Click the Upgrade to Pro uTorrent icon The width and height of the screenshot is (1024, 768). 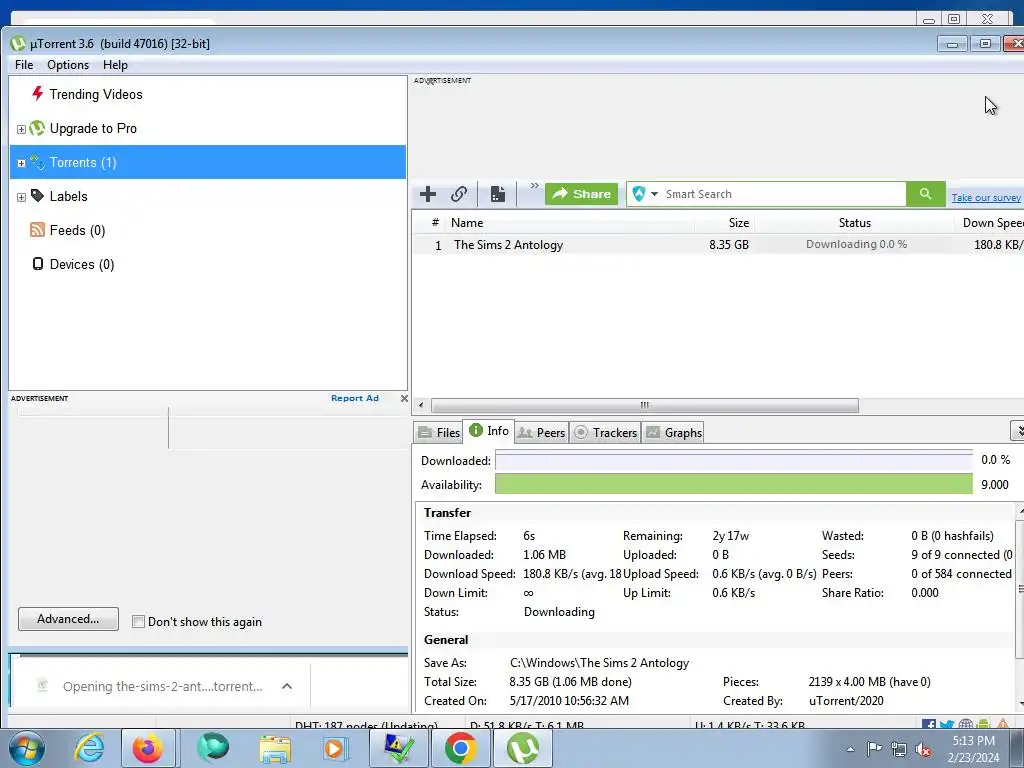pos(37,128)
